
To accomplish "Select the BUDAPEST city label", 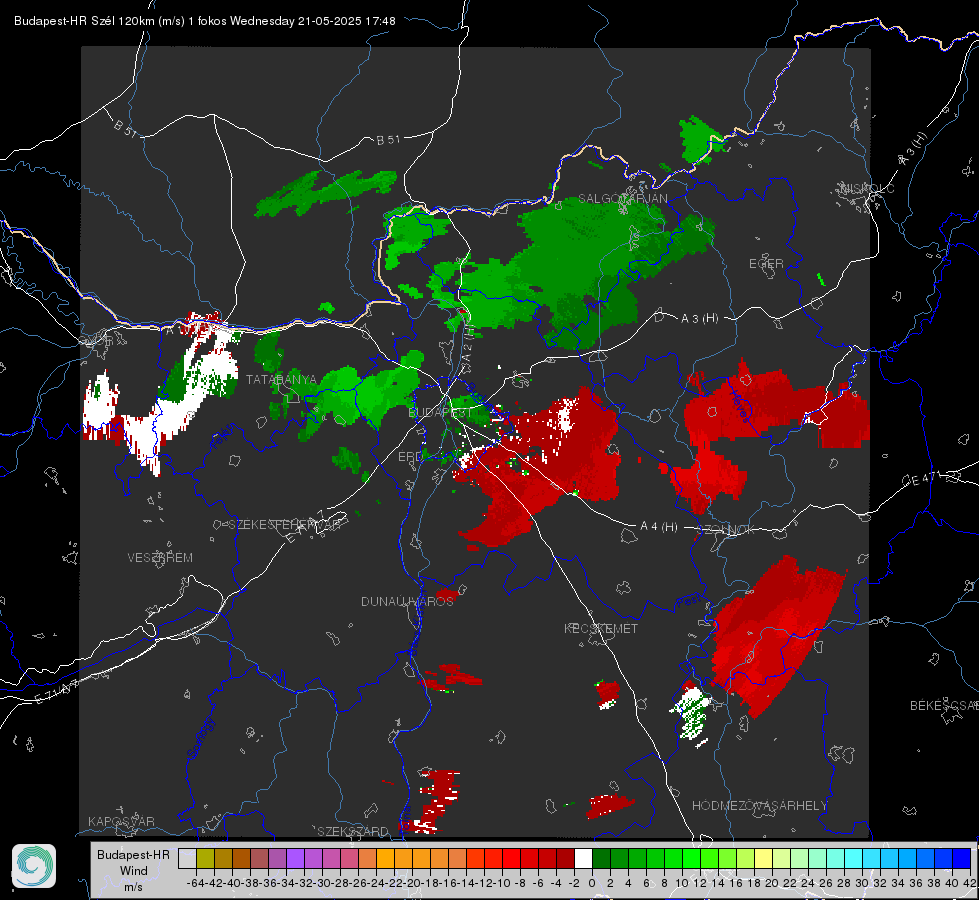I will click(x=440, y=413).
